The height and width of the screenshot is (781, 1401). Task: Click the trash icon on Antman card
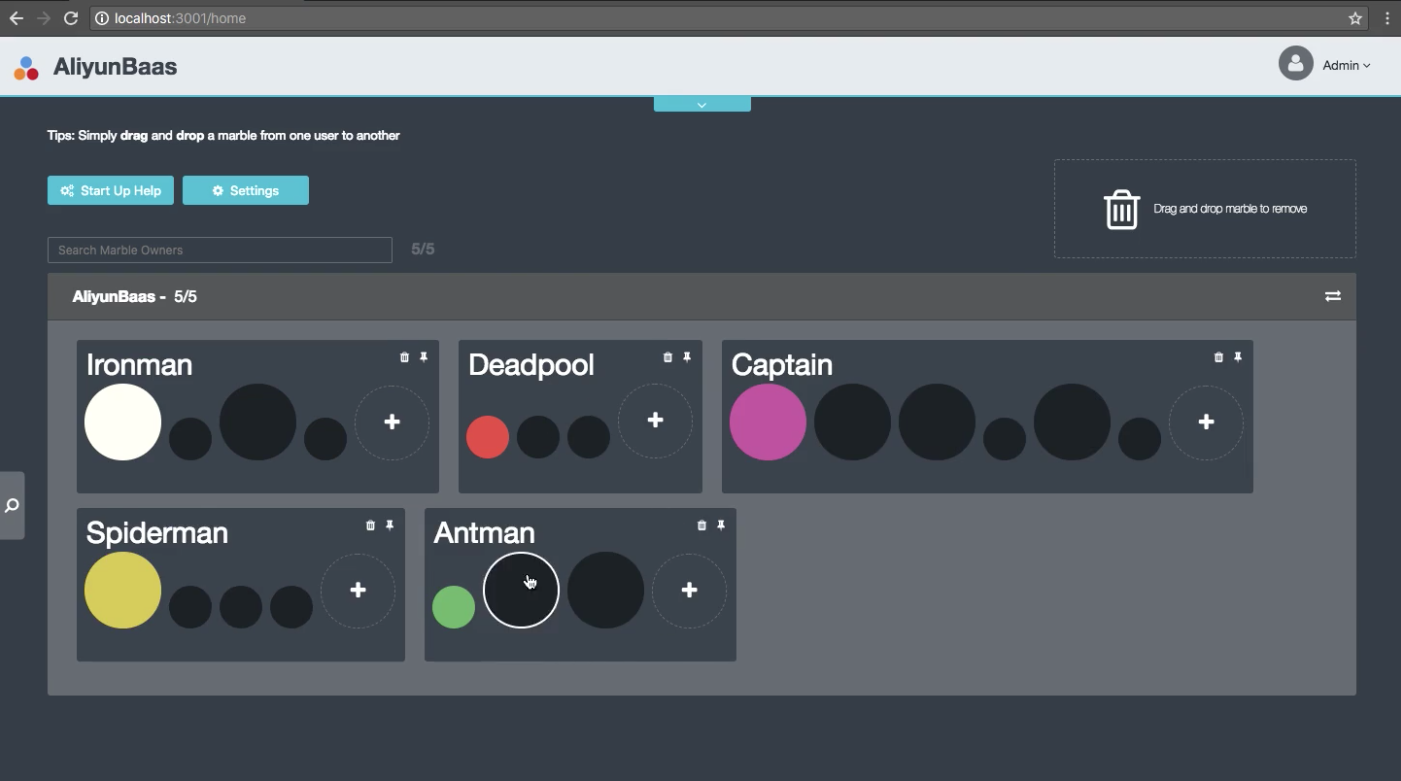click(x=702, y=525)
